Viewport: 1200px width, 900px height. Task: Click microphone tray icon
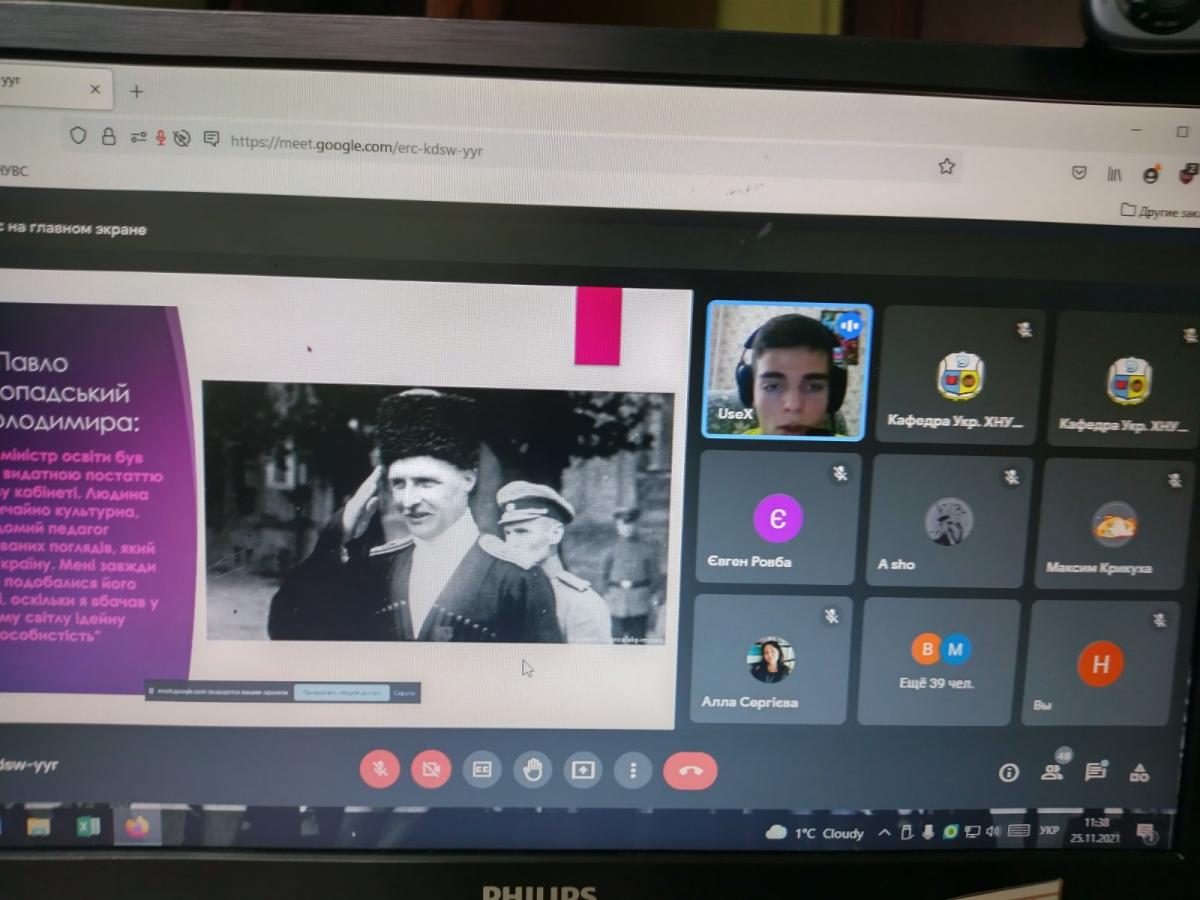pyautogui.click(x=928, y=832)
